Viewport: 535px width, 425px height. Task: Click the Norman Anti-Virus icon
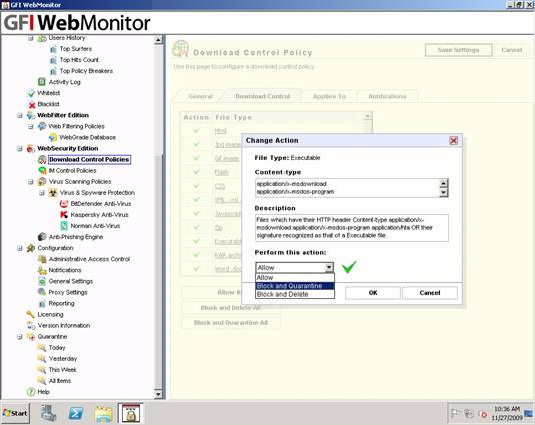64,226
